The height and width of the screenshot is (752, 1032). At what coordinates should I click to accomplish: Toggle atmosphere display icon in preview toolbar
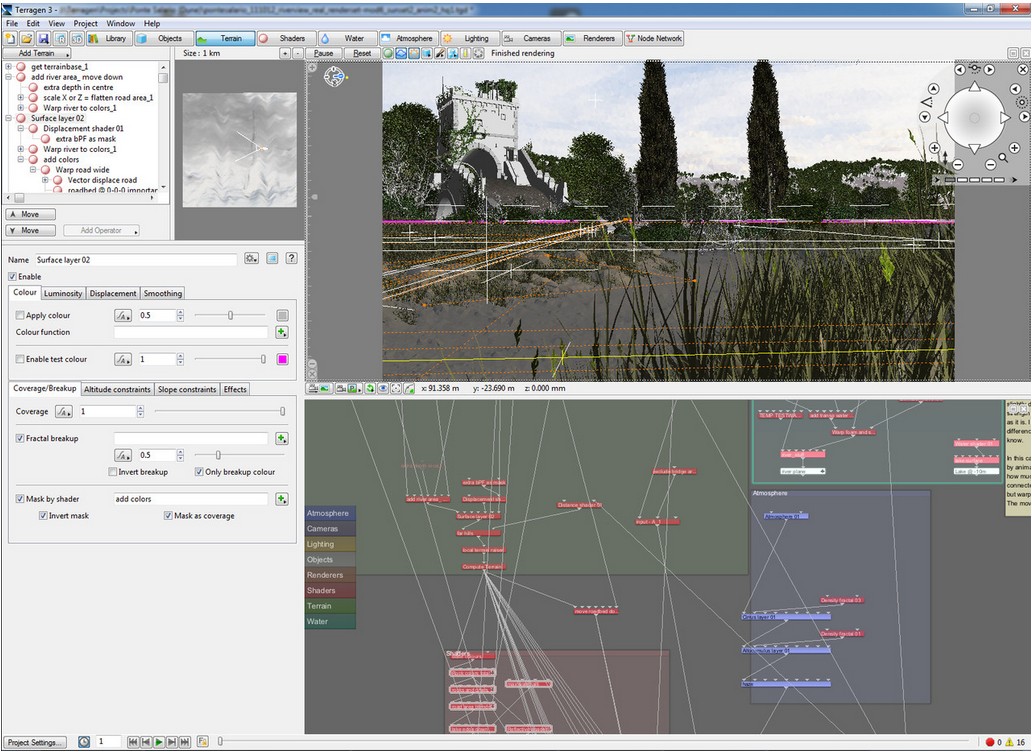click(x=401, y=53)
